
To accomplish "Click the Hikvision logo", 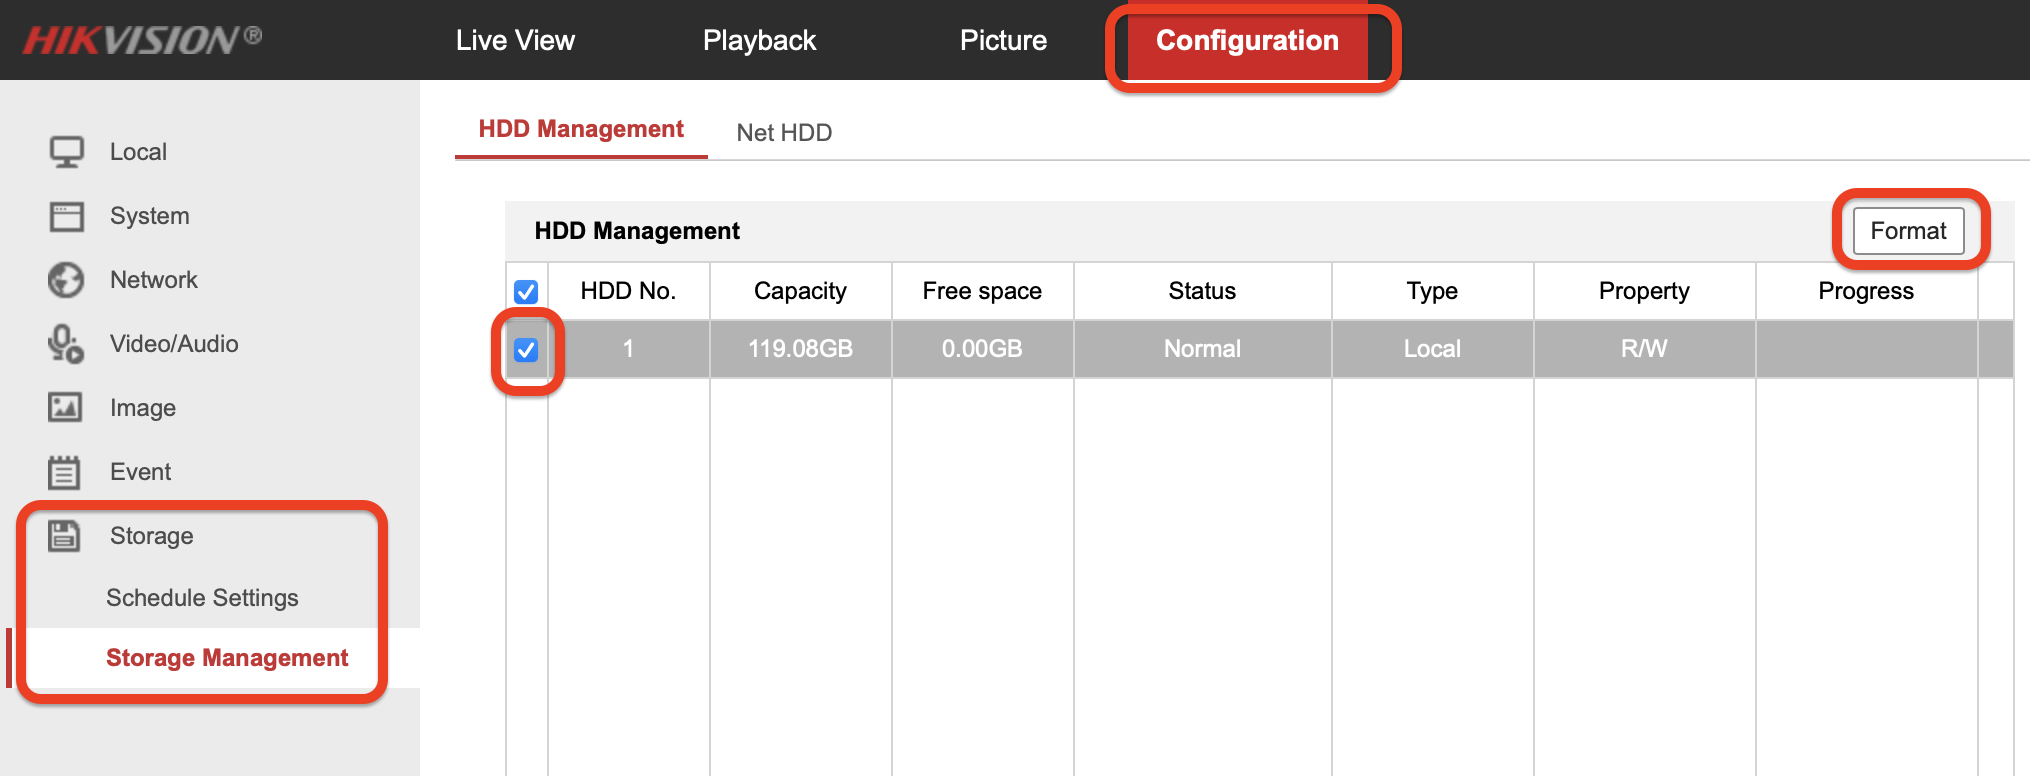I will coord(142,40).
